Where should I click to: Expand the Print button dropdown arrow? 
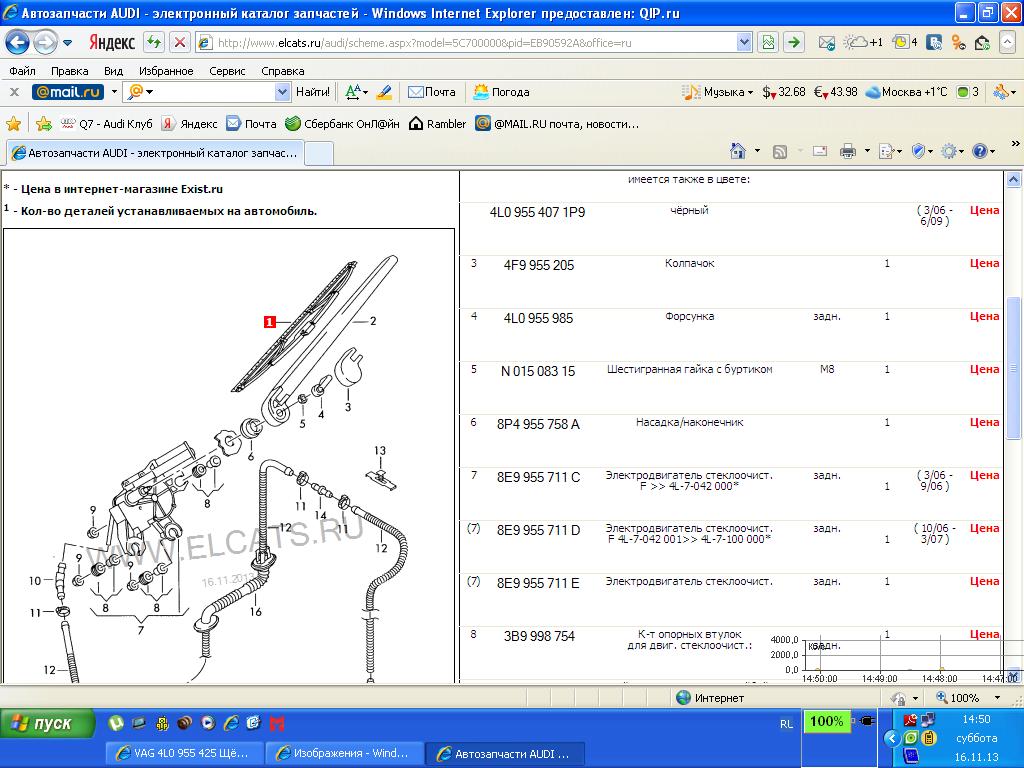click(867, 152)
